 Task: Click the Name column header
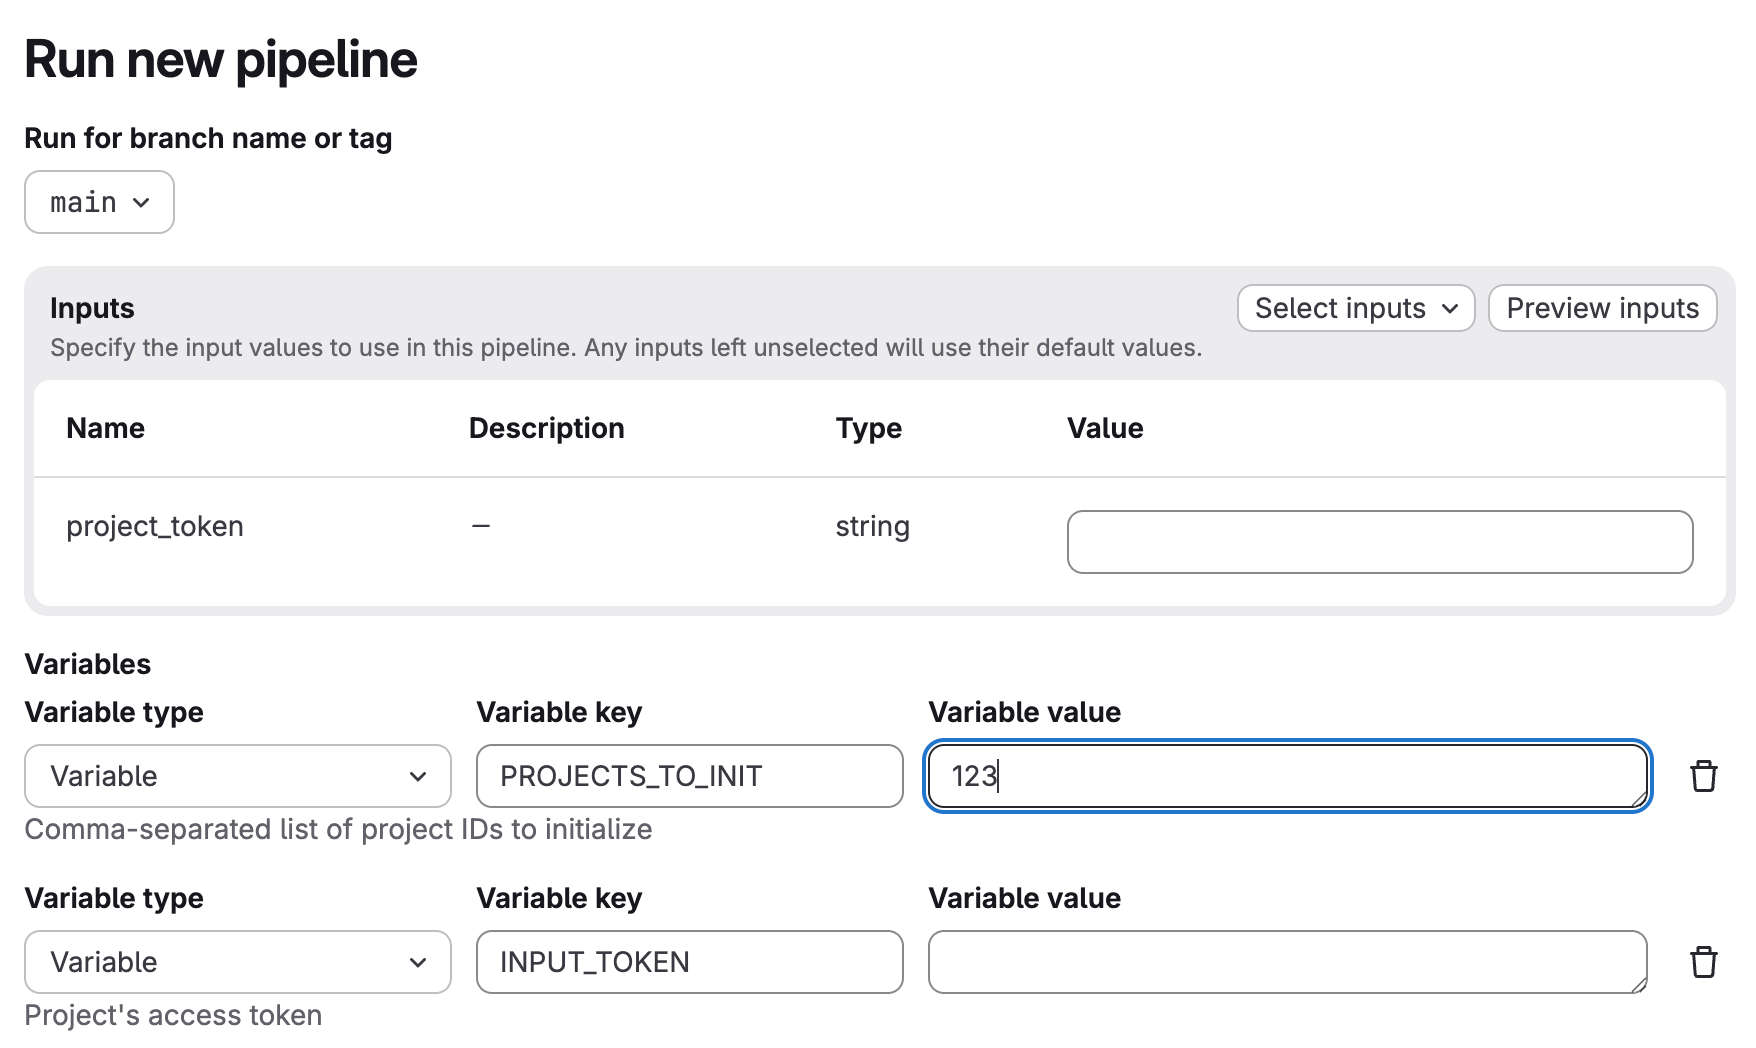(106, 428)
